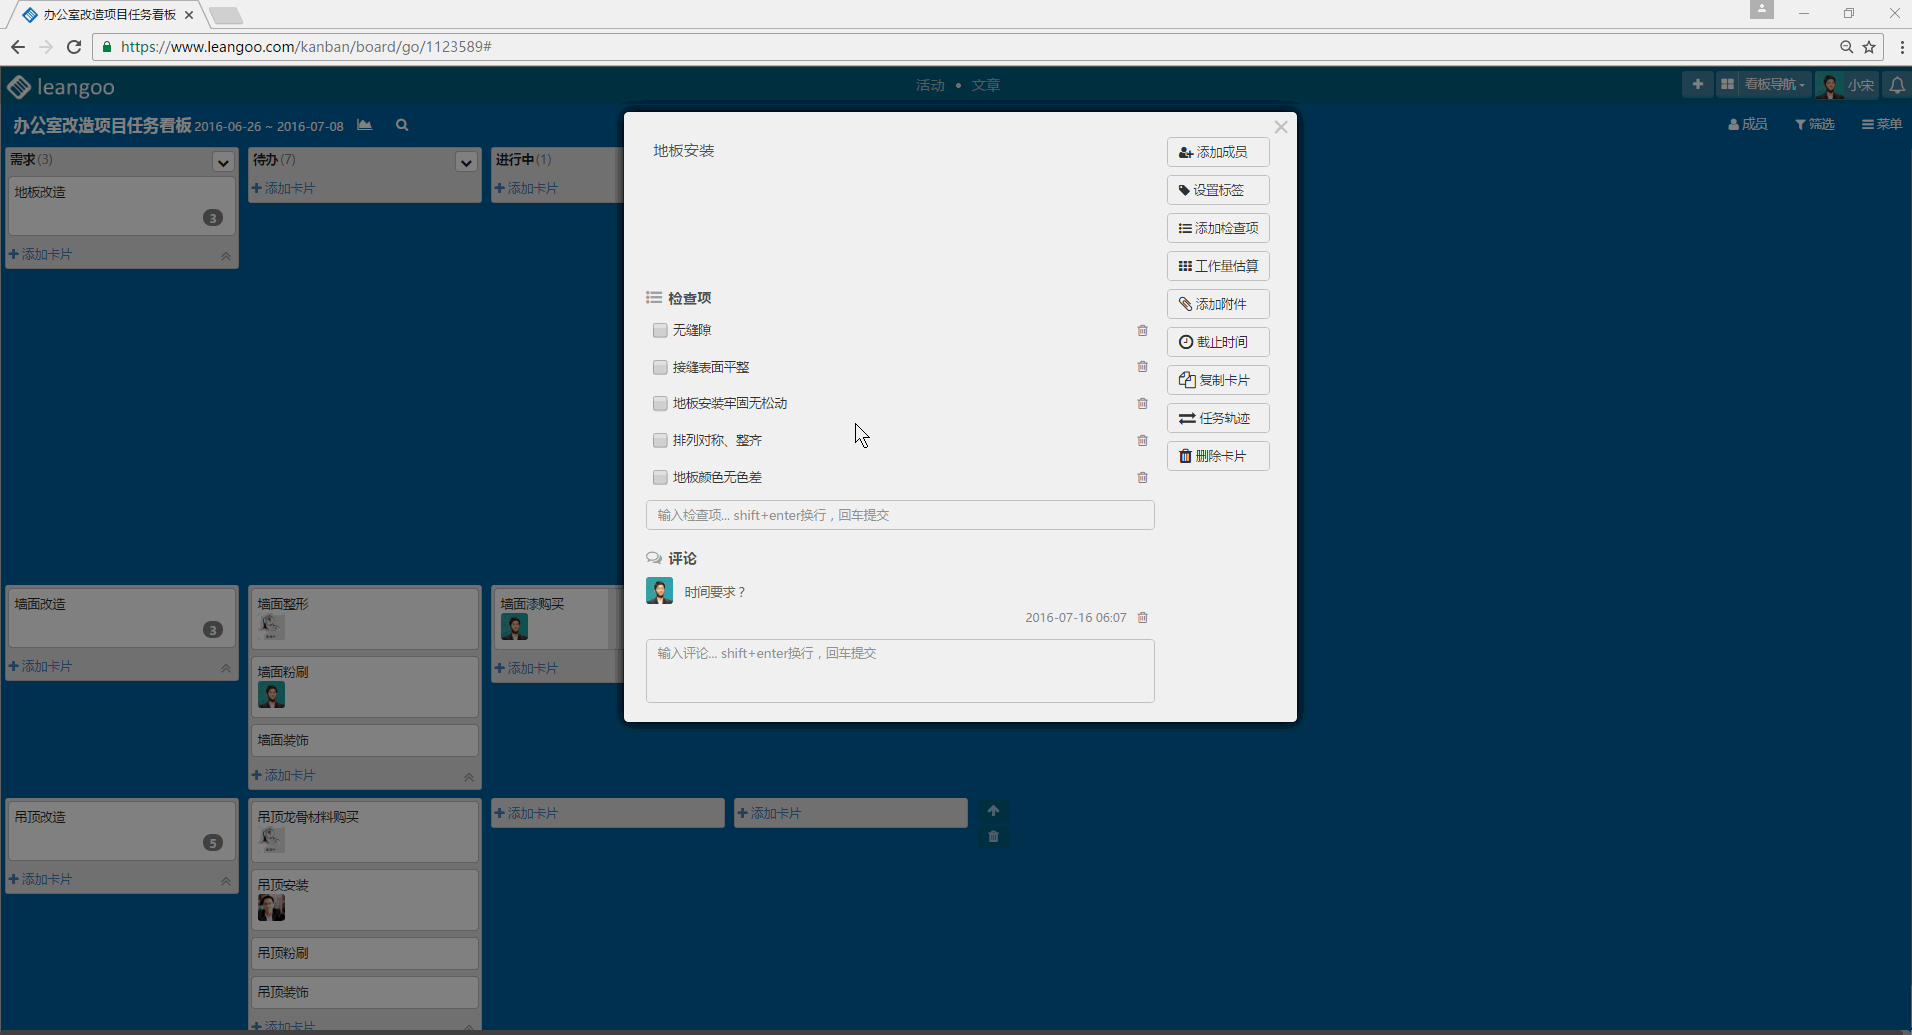Open the 菜单 board menu

tap(1881, 124)
